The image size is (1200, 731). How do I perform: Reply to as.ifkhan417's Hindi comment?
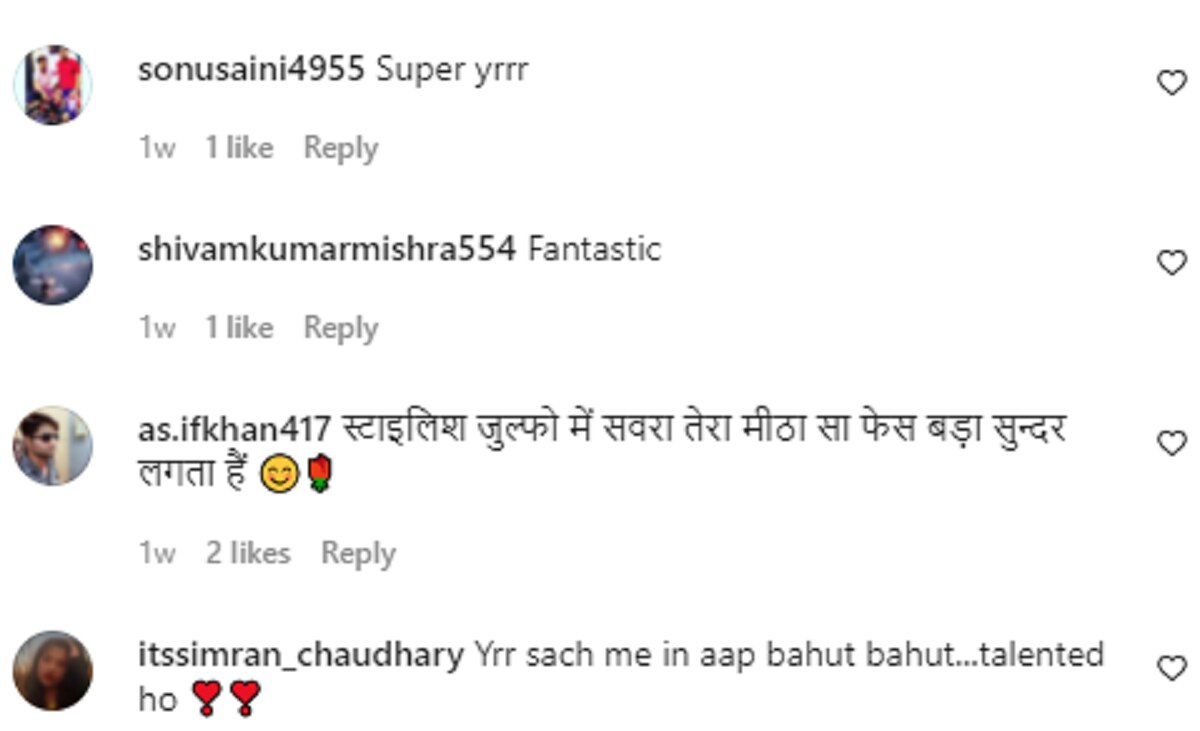pos(357,553)
